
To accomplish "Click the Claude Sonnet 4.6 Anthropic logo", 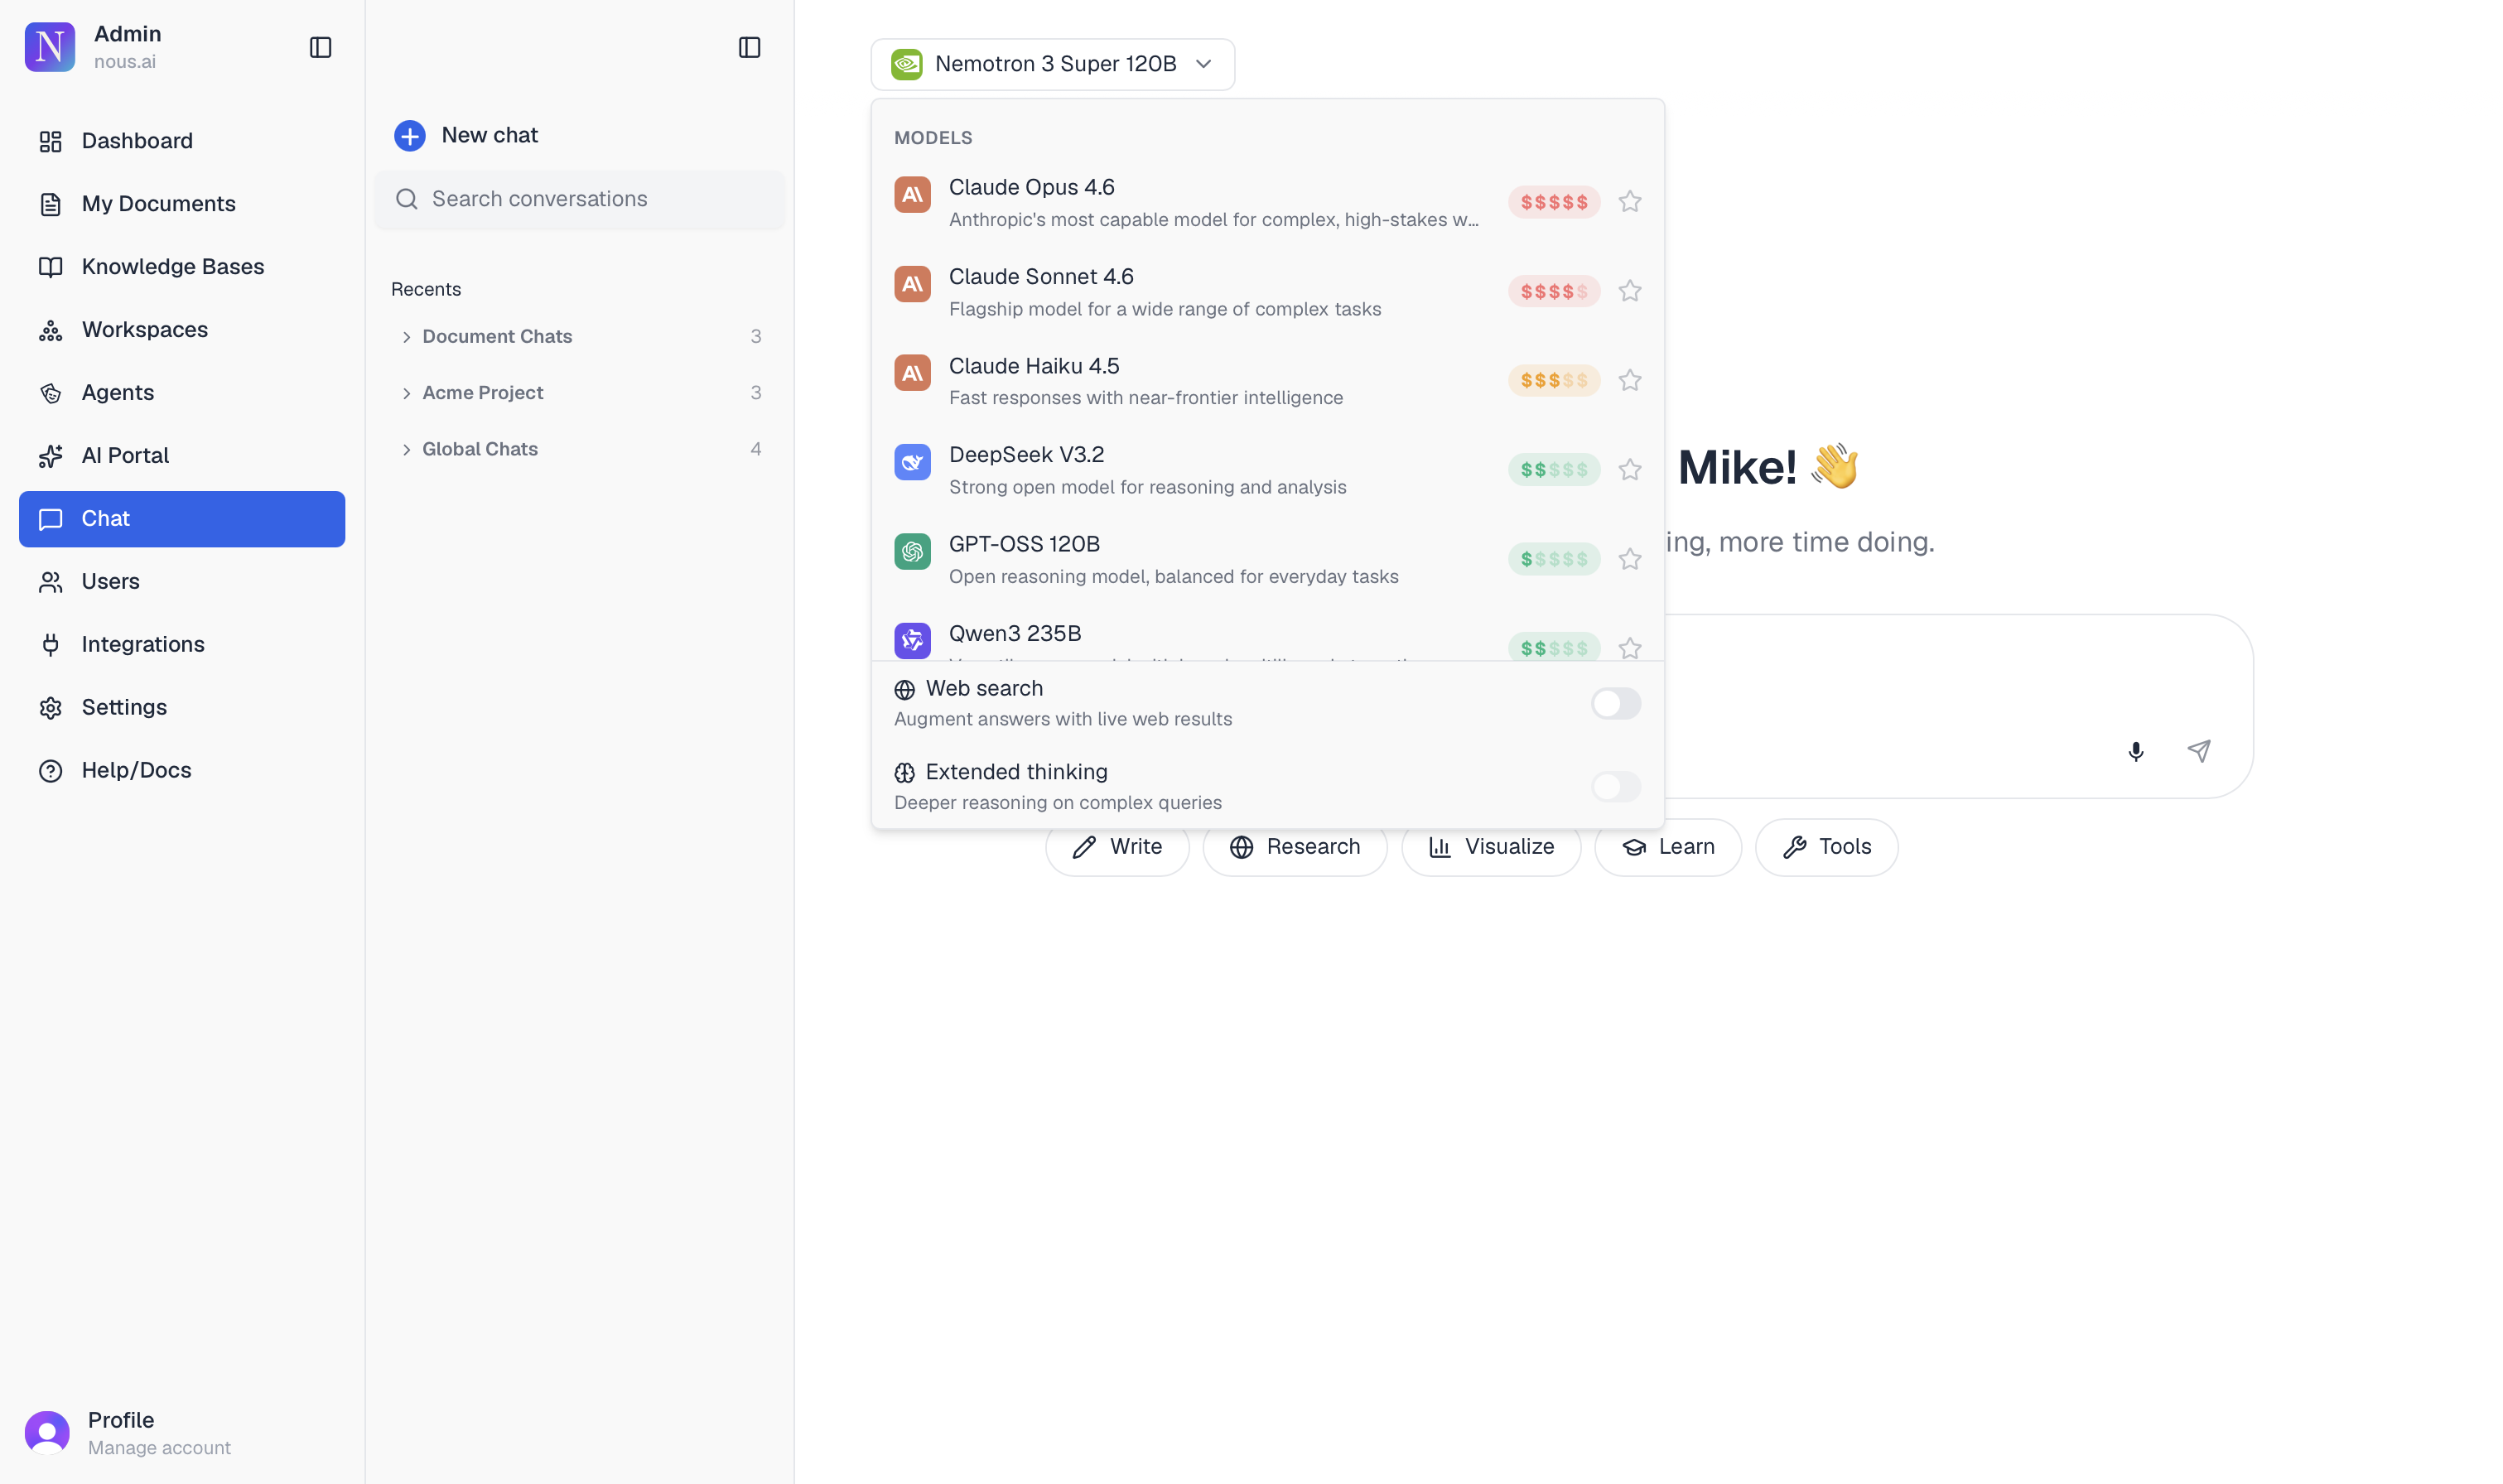I will (x=912, y=284).
